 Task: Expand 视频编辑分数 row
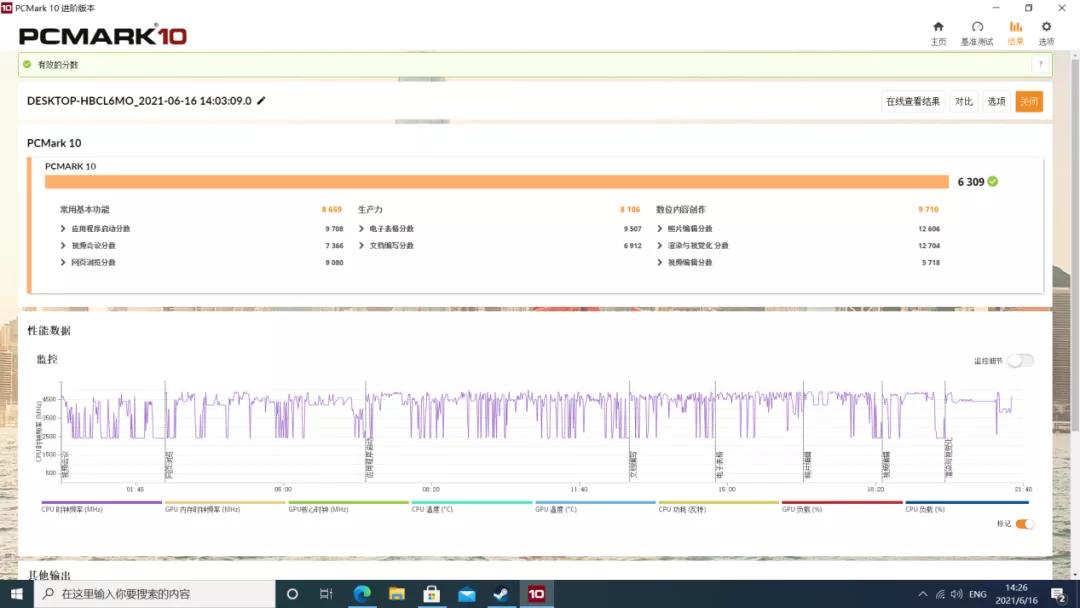coord(690,262)
